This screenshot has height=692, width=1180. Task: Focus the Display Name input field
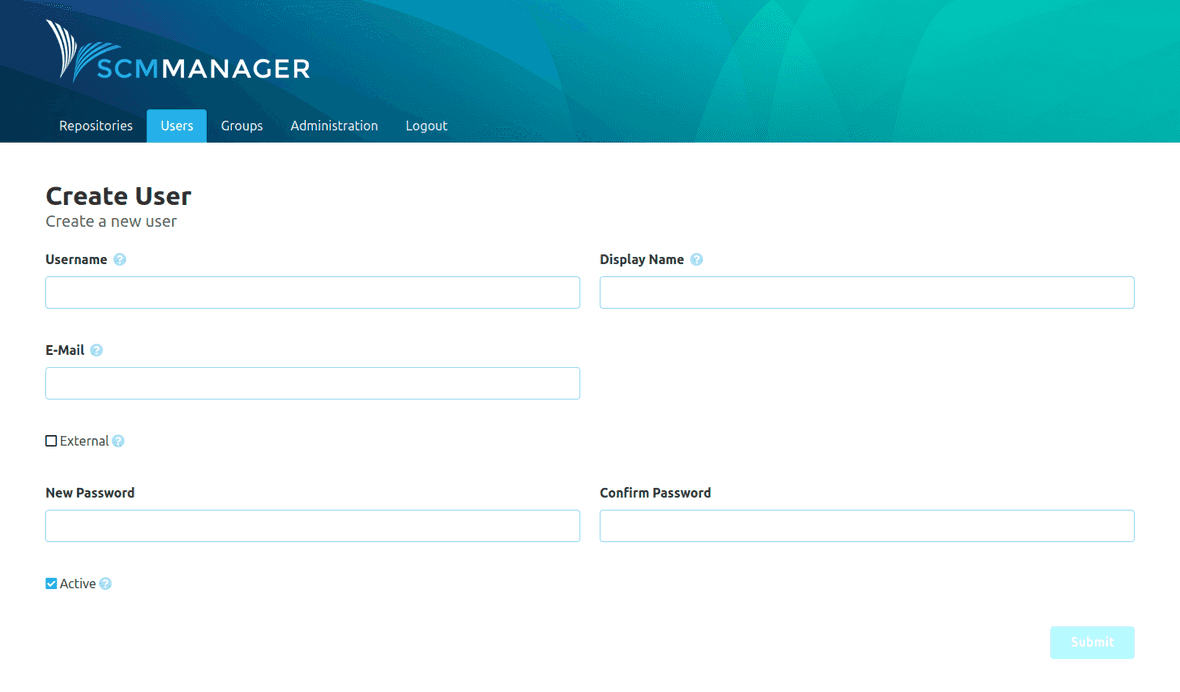(866, 292)
